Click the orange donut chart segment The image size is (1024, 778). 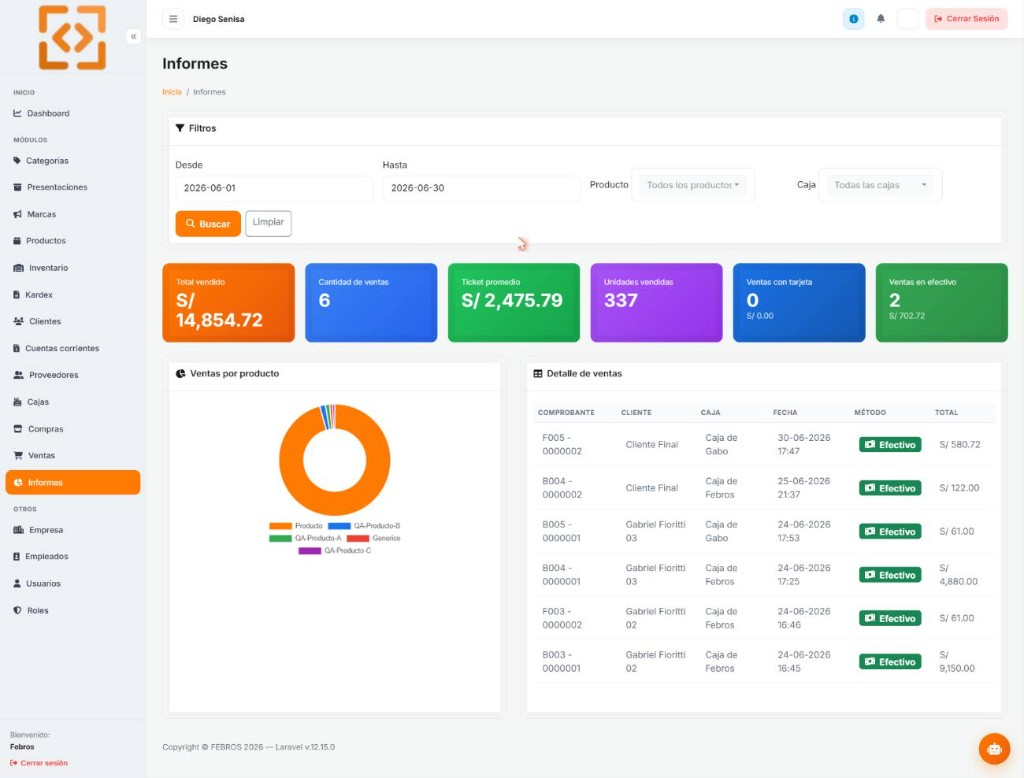pos(334,502)
